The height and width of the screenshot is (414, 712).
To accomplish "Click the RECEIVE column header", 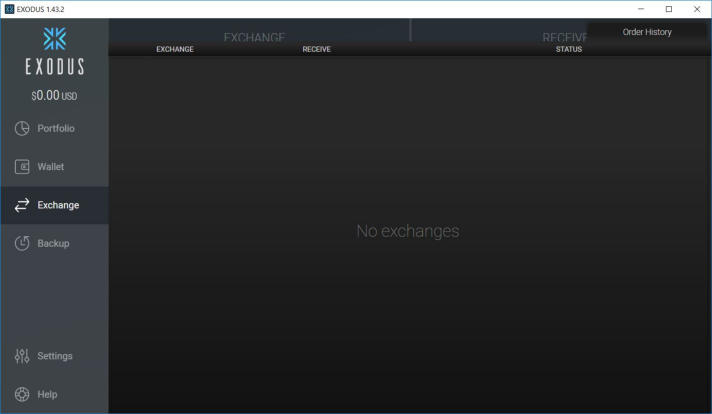I will [x=316, y=49].
